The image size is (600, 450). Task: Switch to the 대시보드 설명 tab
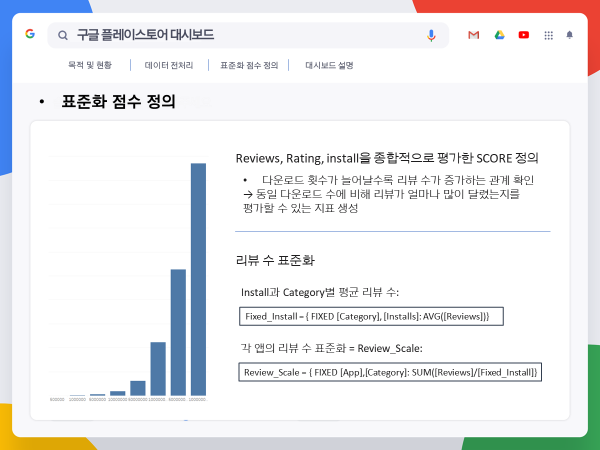point(329,65)
